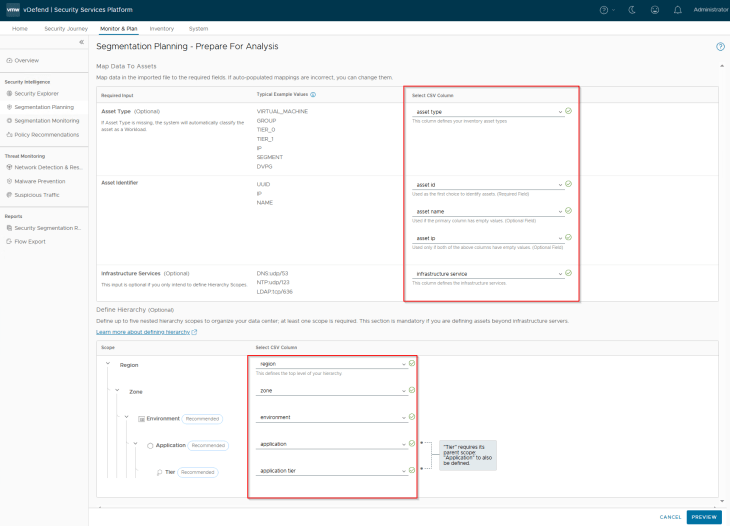Image resolution: width=730 pixels, height=526 pixels.
Task: Open the help menu in header
Action: pyautogui.click(x=607, y=9)
